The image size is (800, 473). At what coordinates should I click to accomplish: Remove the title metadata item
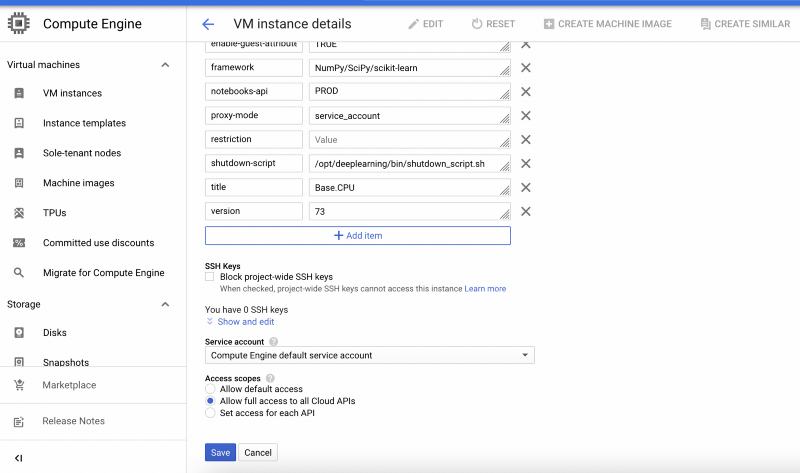526,188
